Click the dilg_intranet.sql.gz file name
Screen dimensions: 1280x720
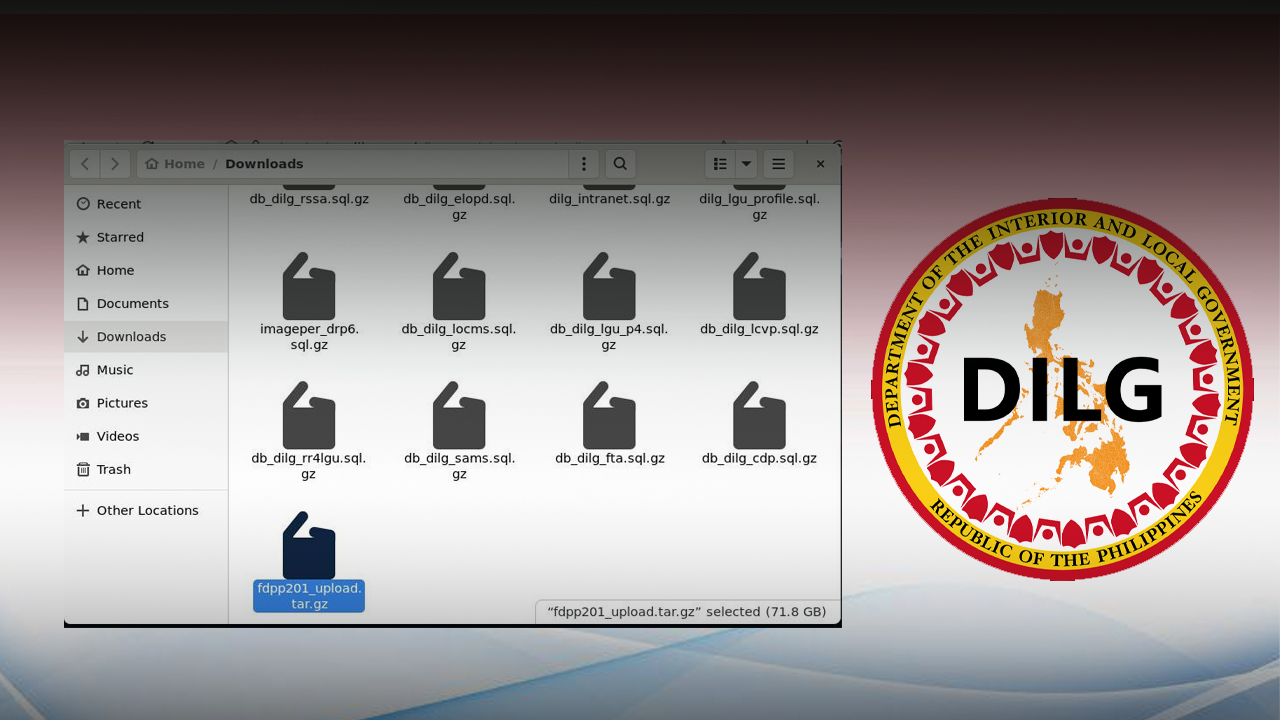[609, 199]
